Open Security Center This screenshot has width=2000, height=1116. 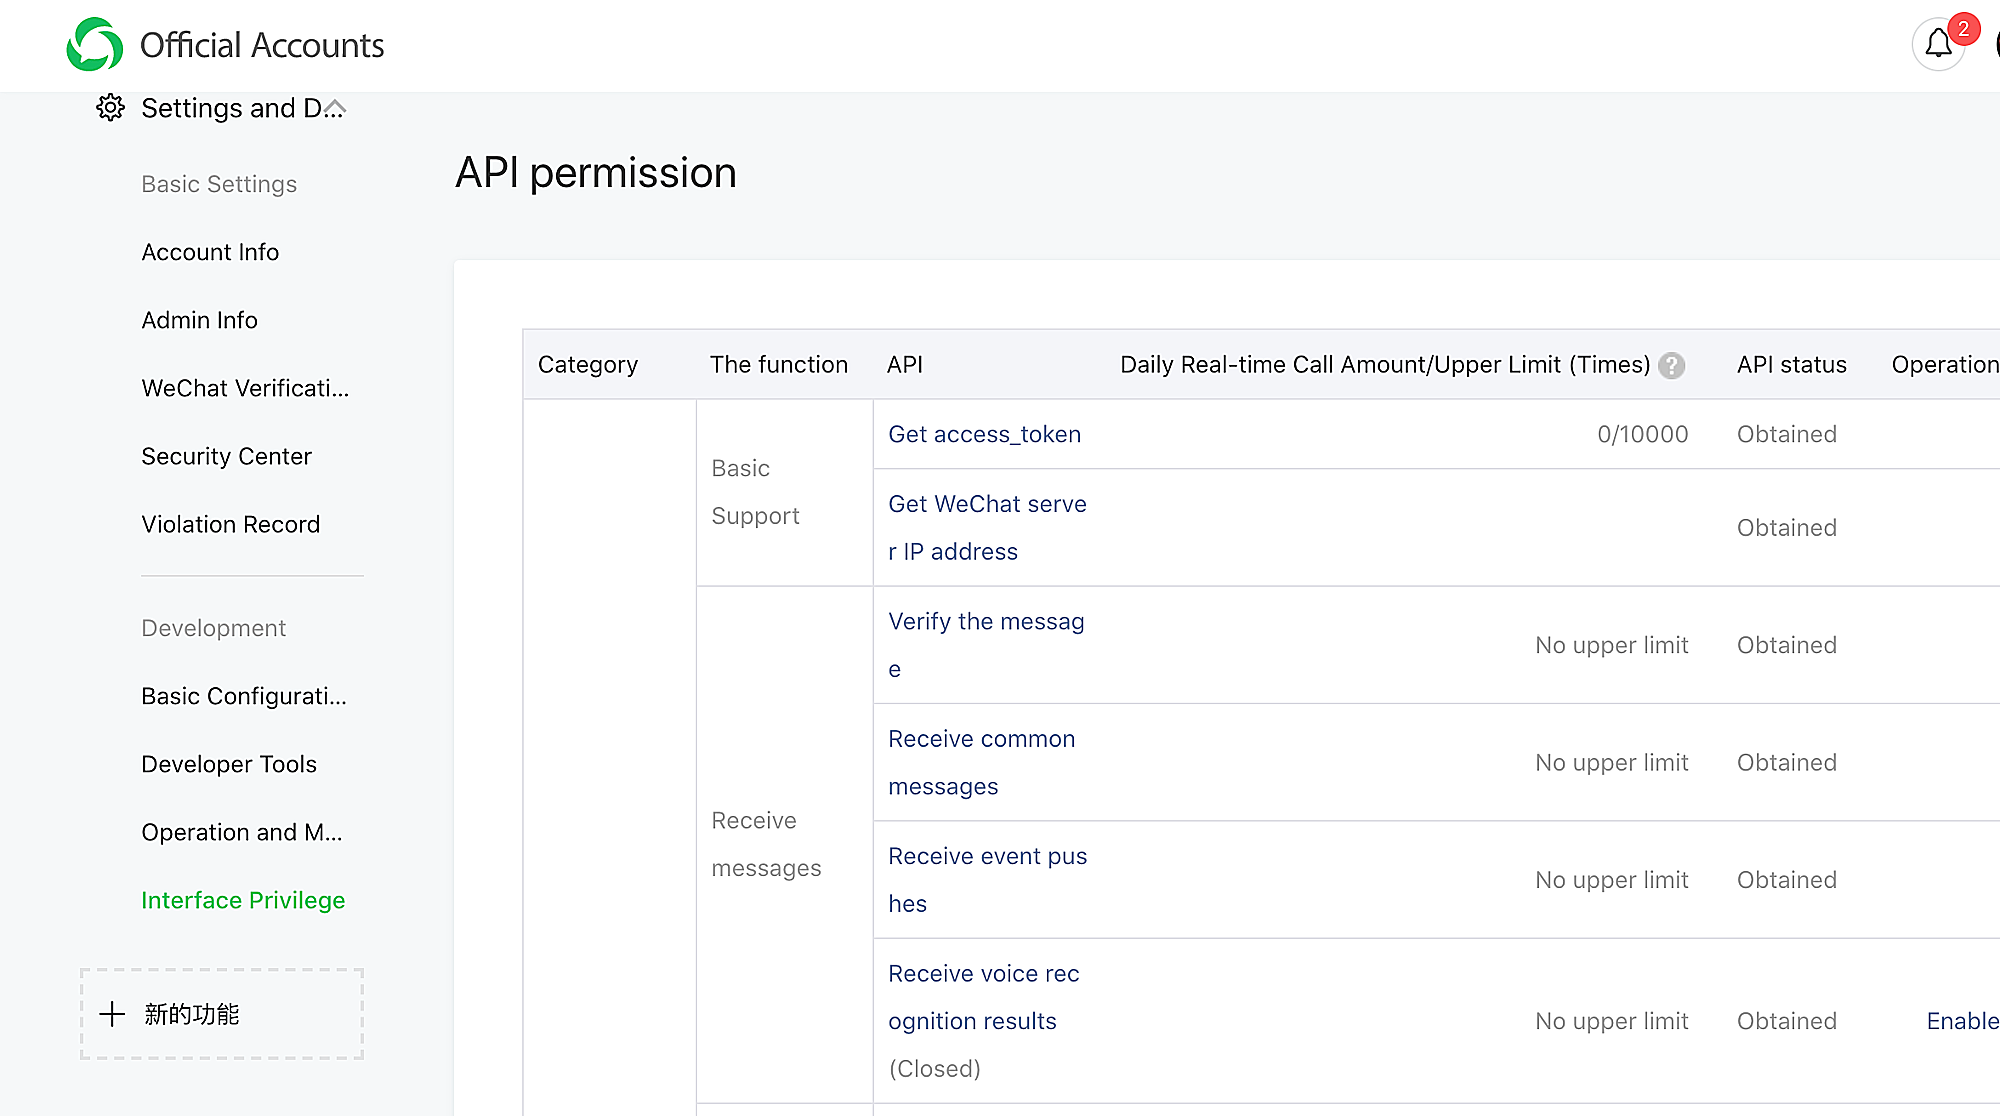[x=226, y=456]
